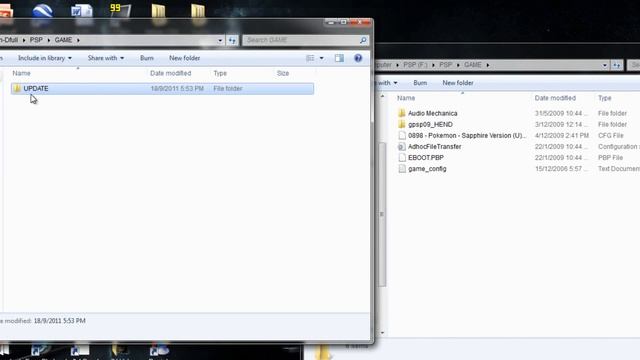Open the PBP File type cell for EBOOT.PBP
The width and height of the screenshot is (640, 360).
pyautogui.click(x=610, y=158)
